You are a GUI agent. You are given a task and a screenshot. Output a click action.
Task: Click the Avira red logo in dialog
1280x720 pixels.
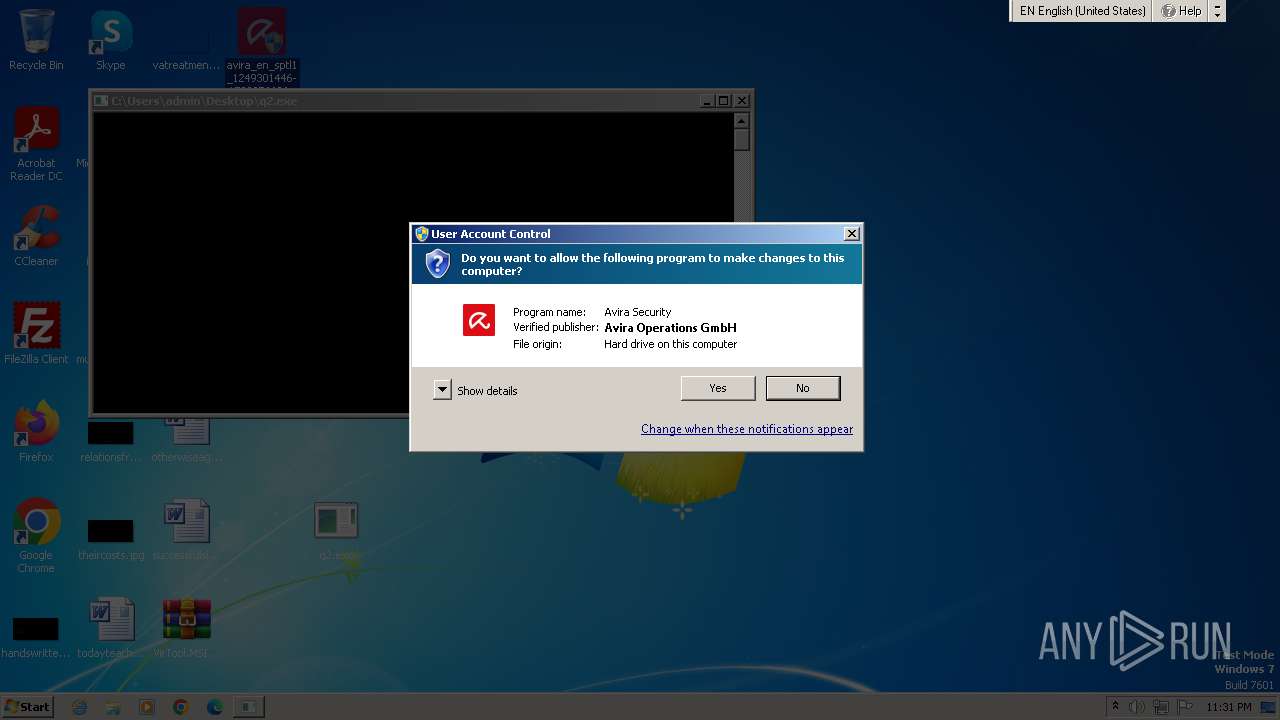[x=479, y=320]
